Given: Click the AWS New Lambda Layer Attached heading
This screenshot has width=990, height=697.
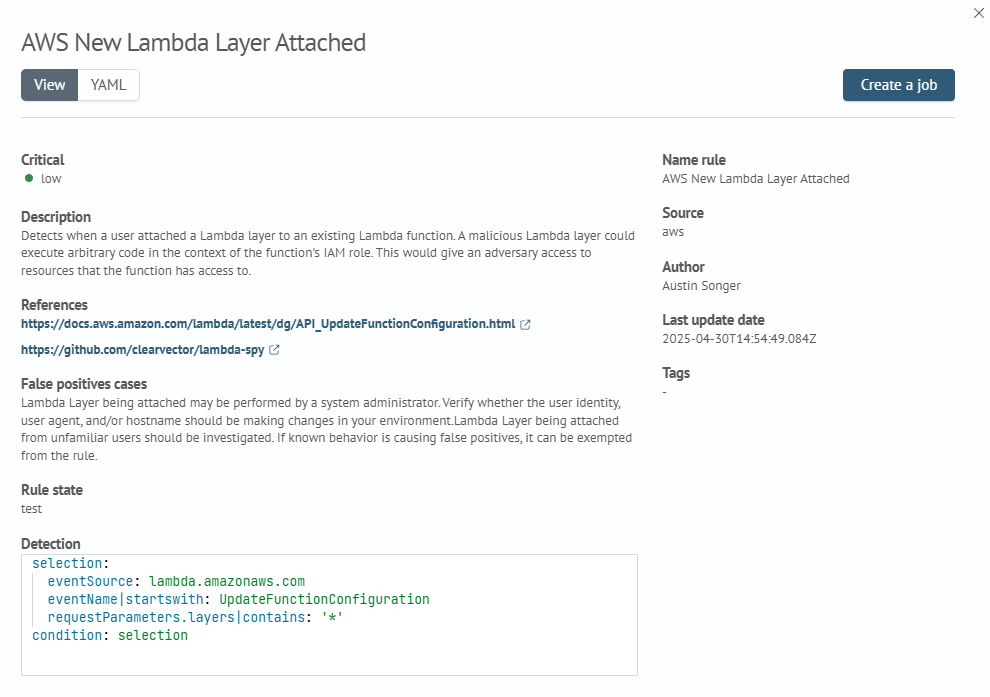Looking at the screenshot, I should (193, 43).
